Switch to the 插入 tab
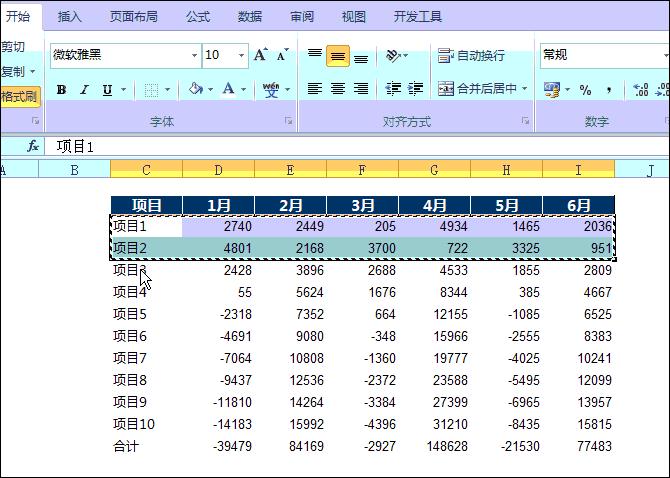This screenshot has width=670, height=478. tap(70, 17)
